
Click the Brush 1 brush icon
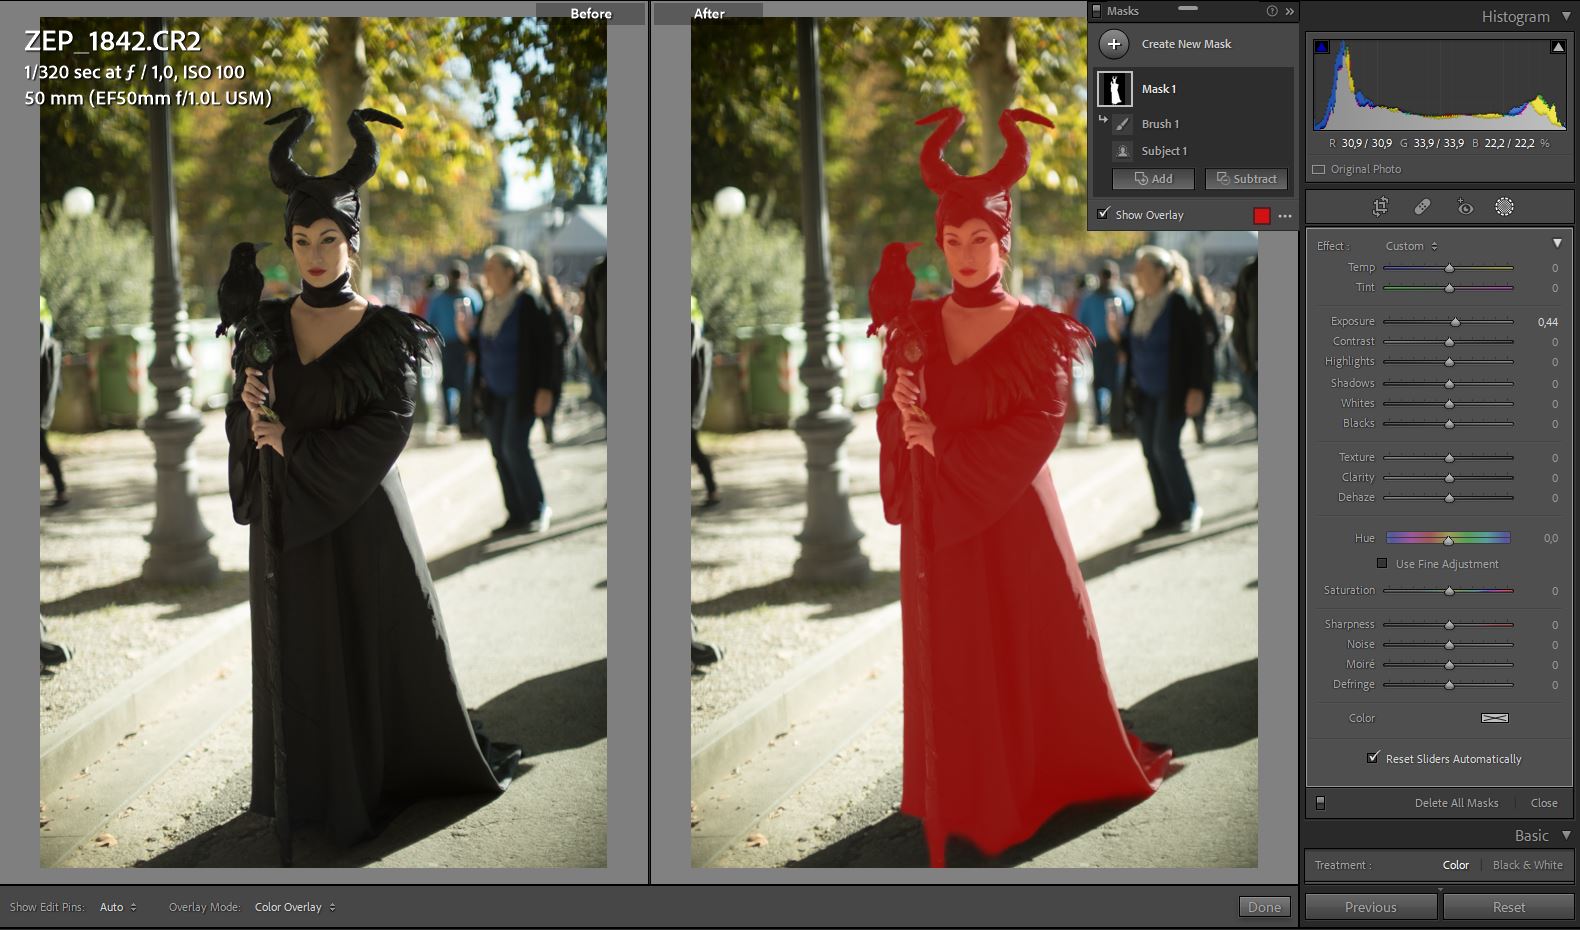point(1123,124)
